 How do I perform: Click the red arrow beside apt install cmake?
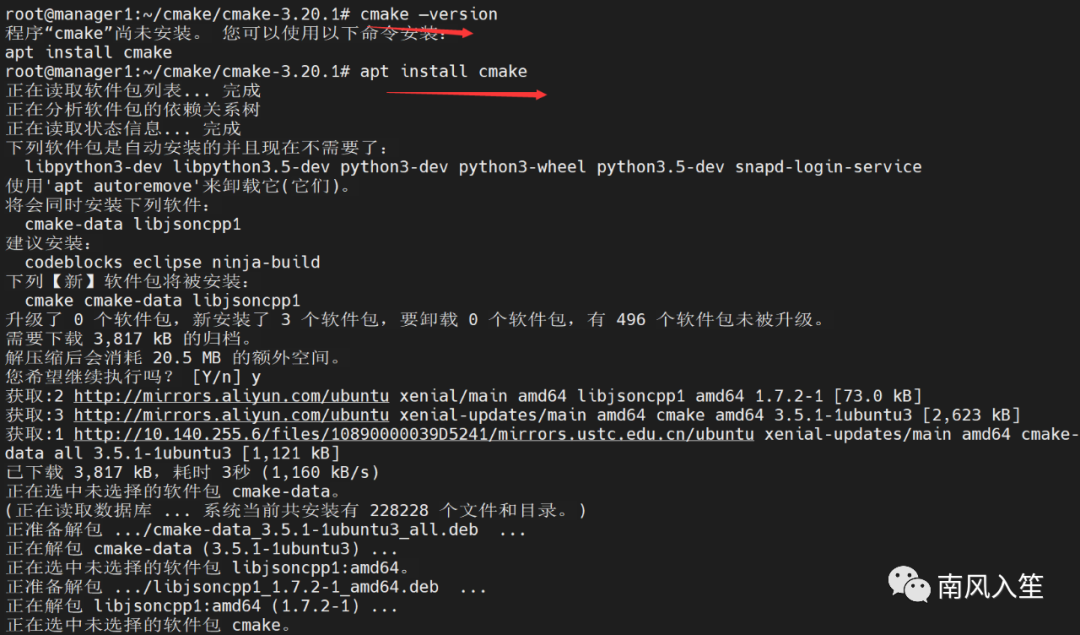466,94
